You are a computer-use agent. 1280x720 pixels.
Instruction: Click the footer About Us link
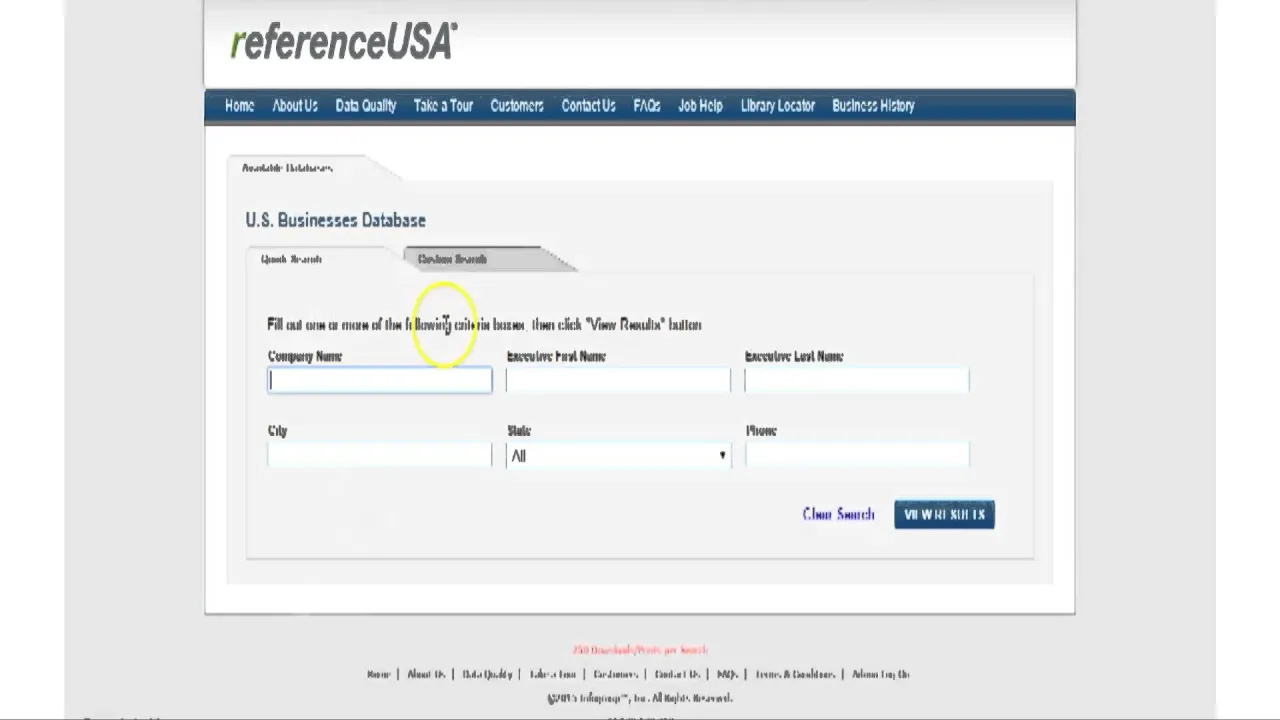click(x=425, y=674)
